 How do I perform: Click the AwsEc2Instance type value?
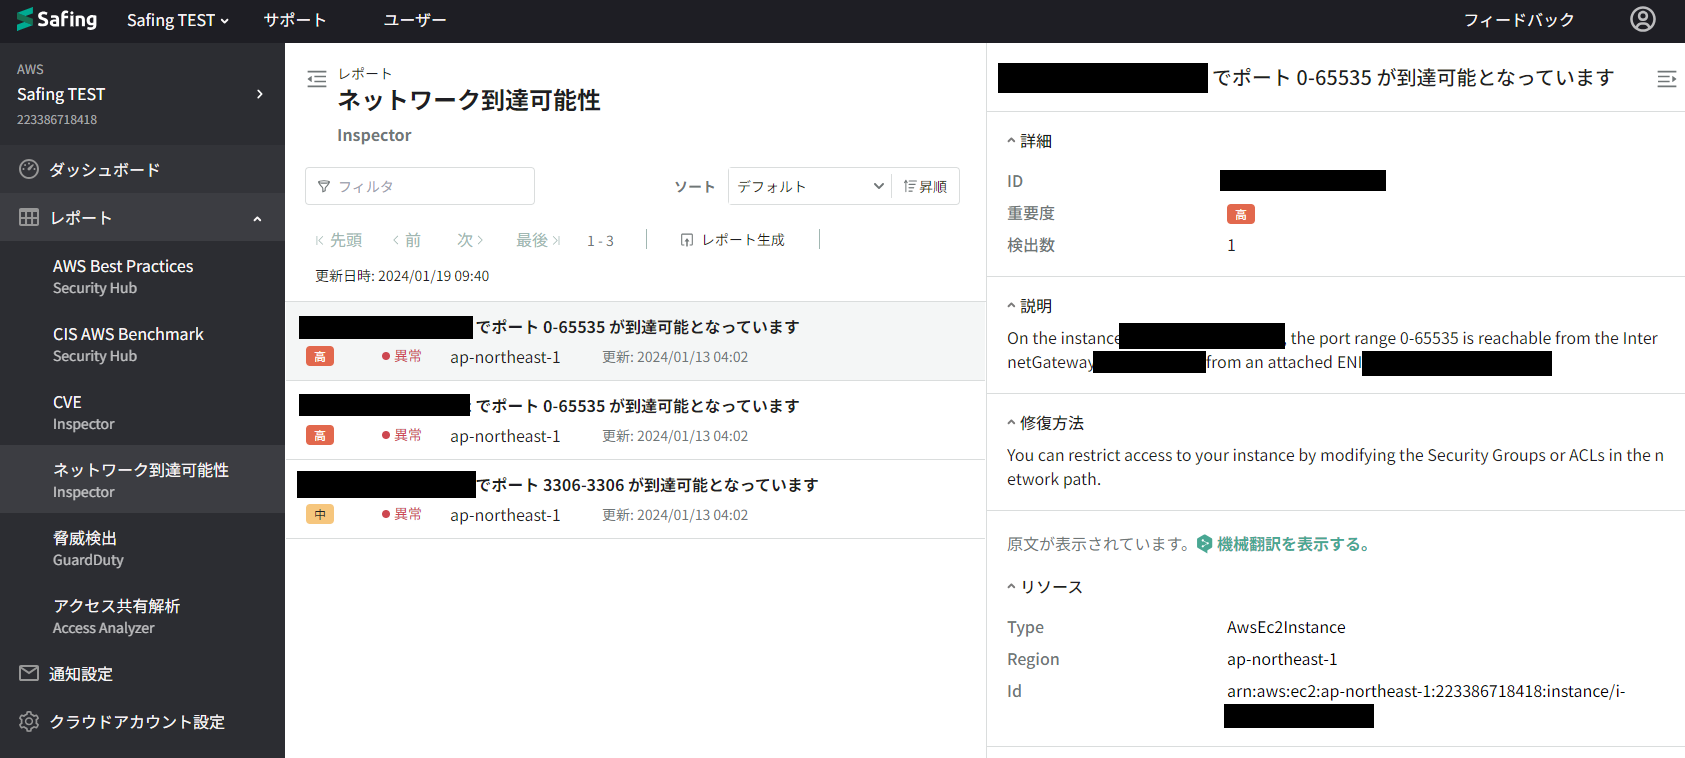(1286, 627)
